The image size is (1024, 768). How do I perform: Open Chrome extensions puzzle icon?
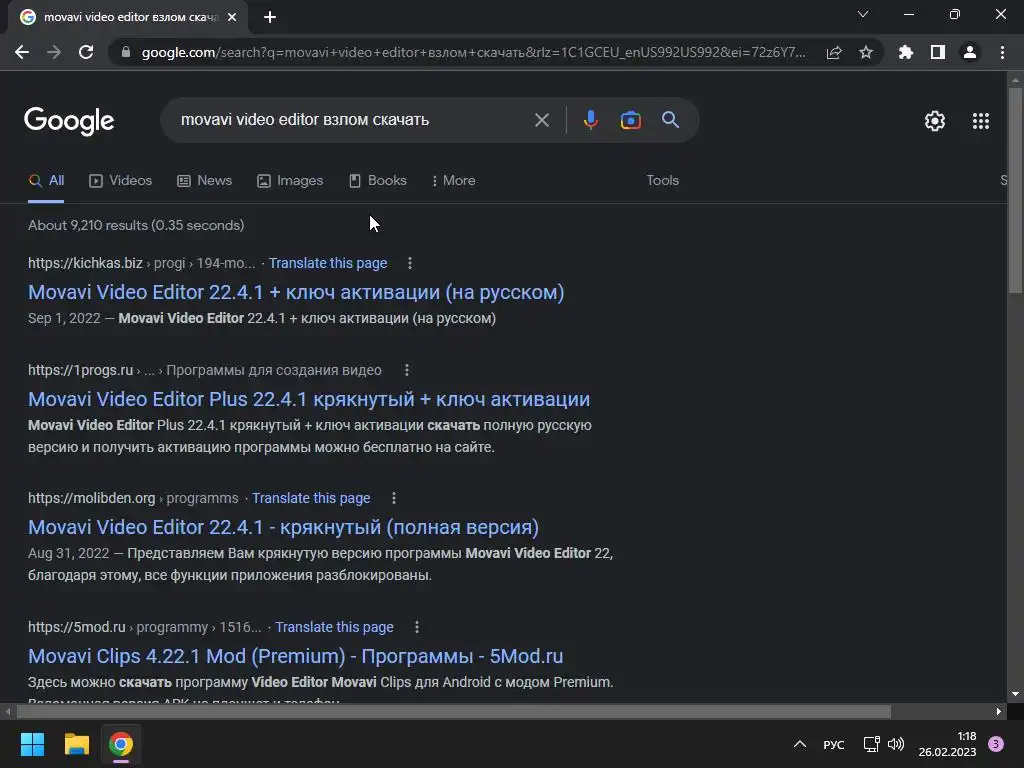(x=906, y=52)
